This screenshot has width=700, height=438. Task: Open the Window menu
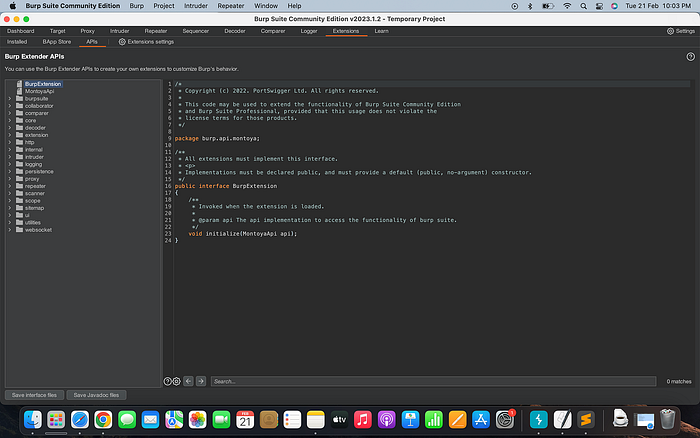pyautogui.click(x=266, y=6)
